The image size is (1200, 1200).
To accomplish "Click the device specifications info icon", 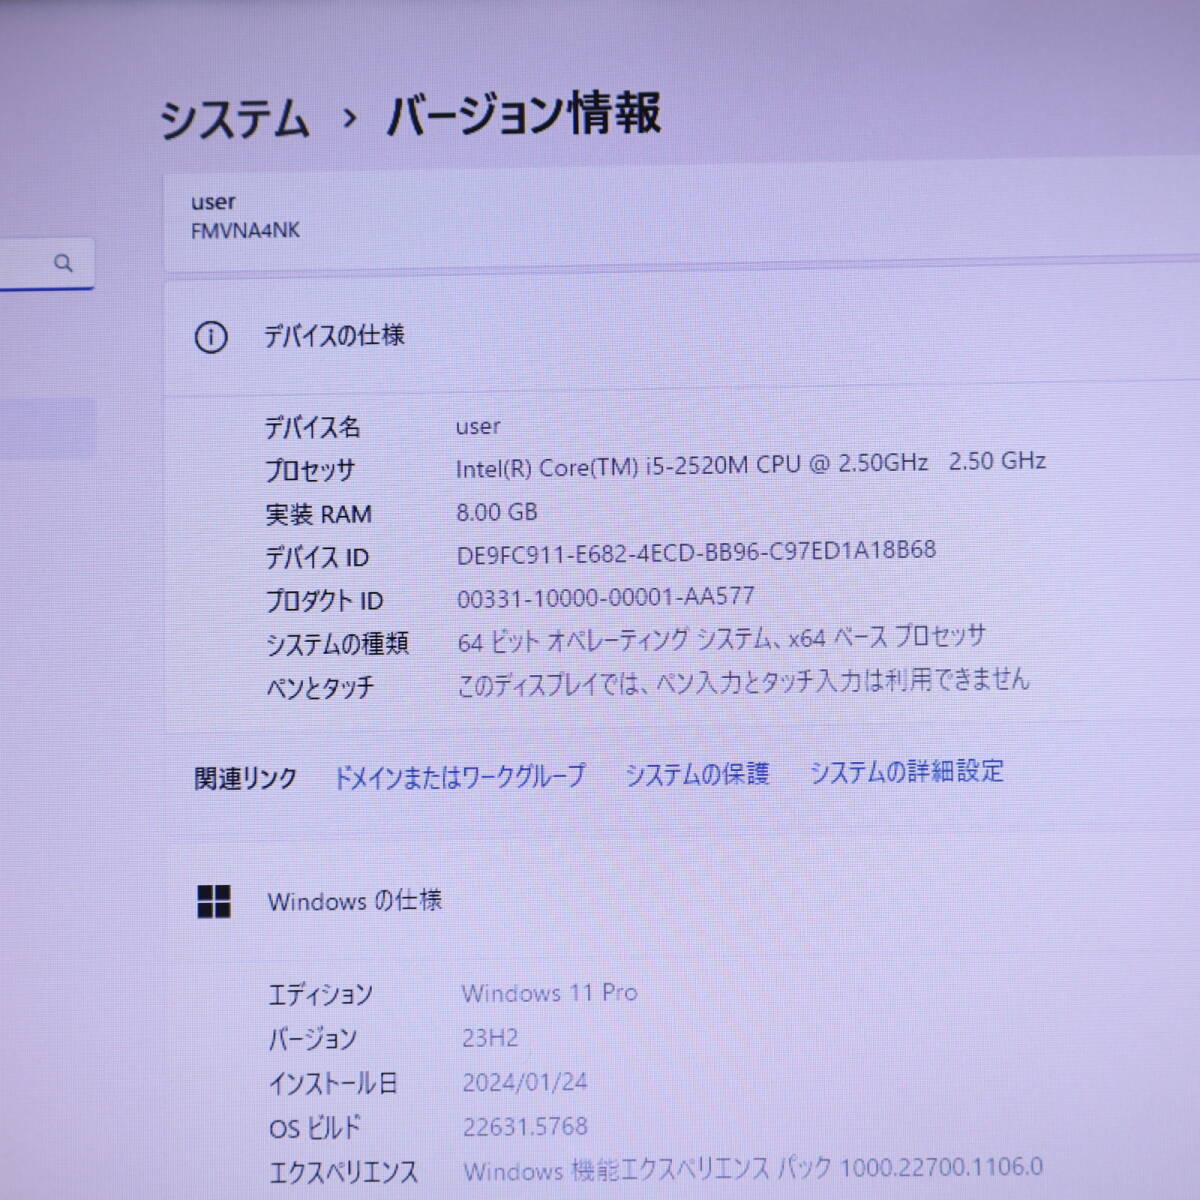I will [x=210, y=337].
